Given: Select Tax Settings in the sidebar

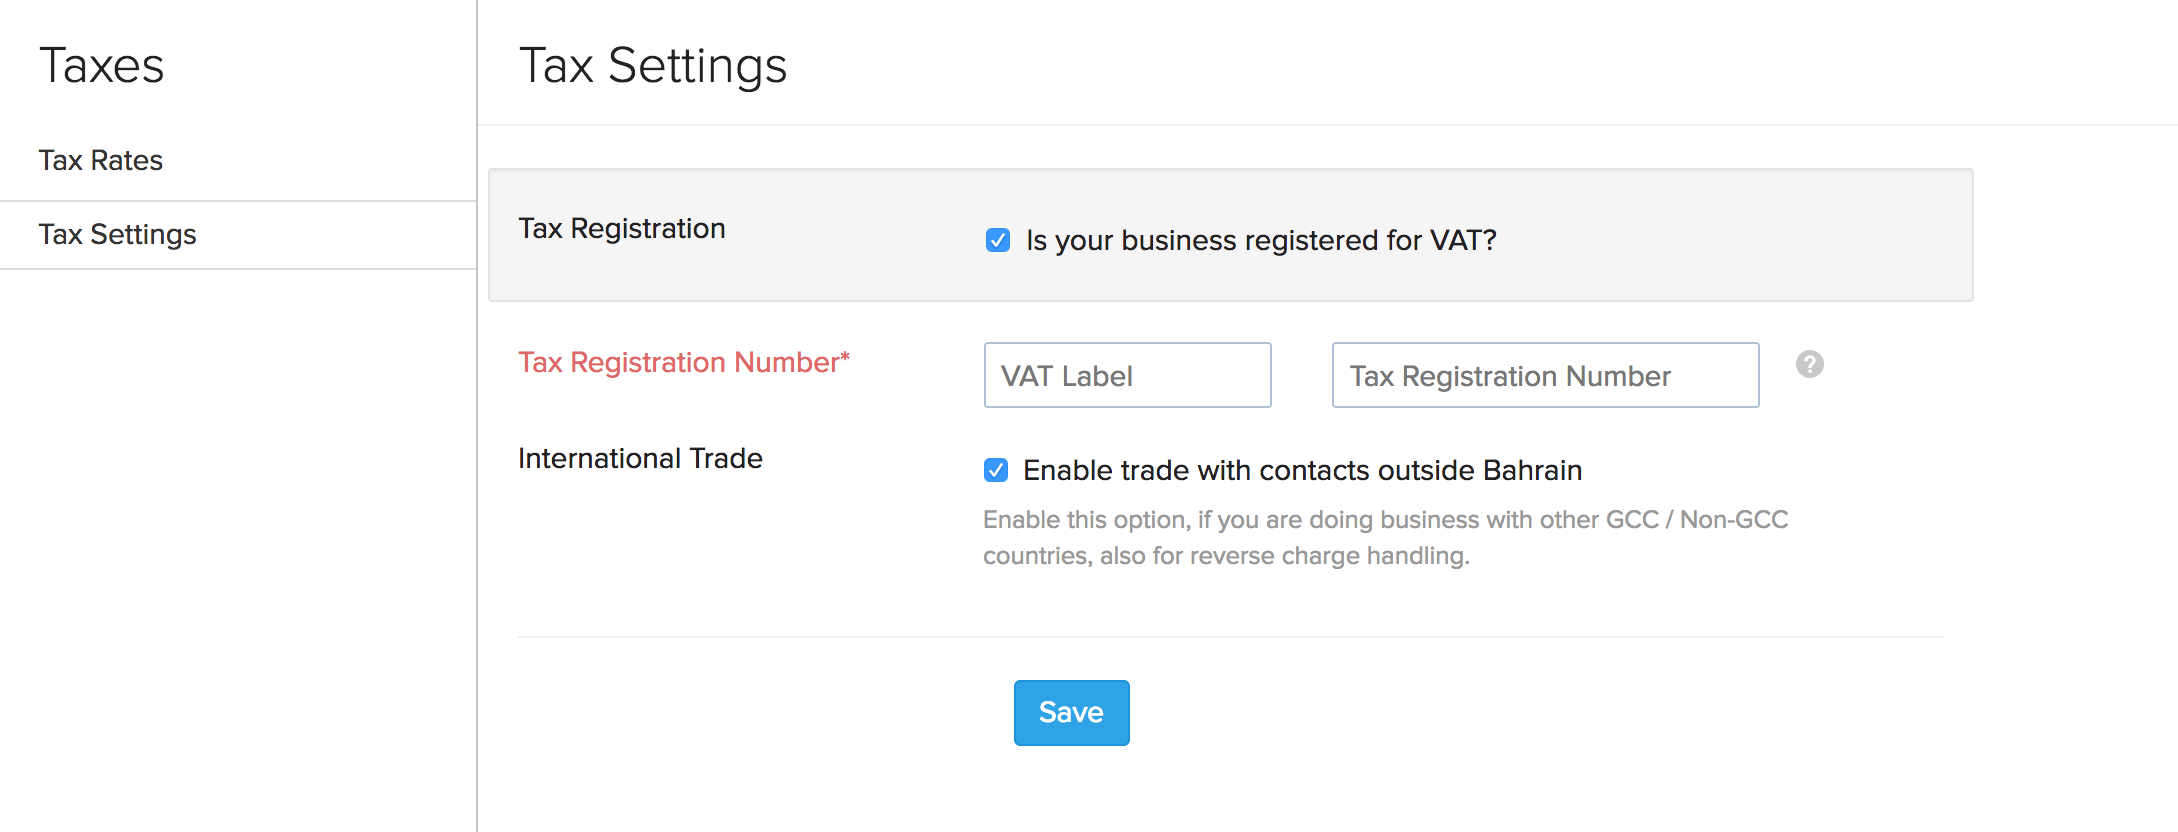Looking at the screenshot, I should point(117,234).
